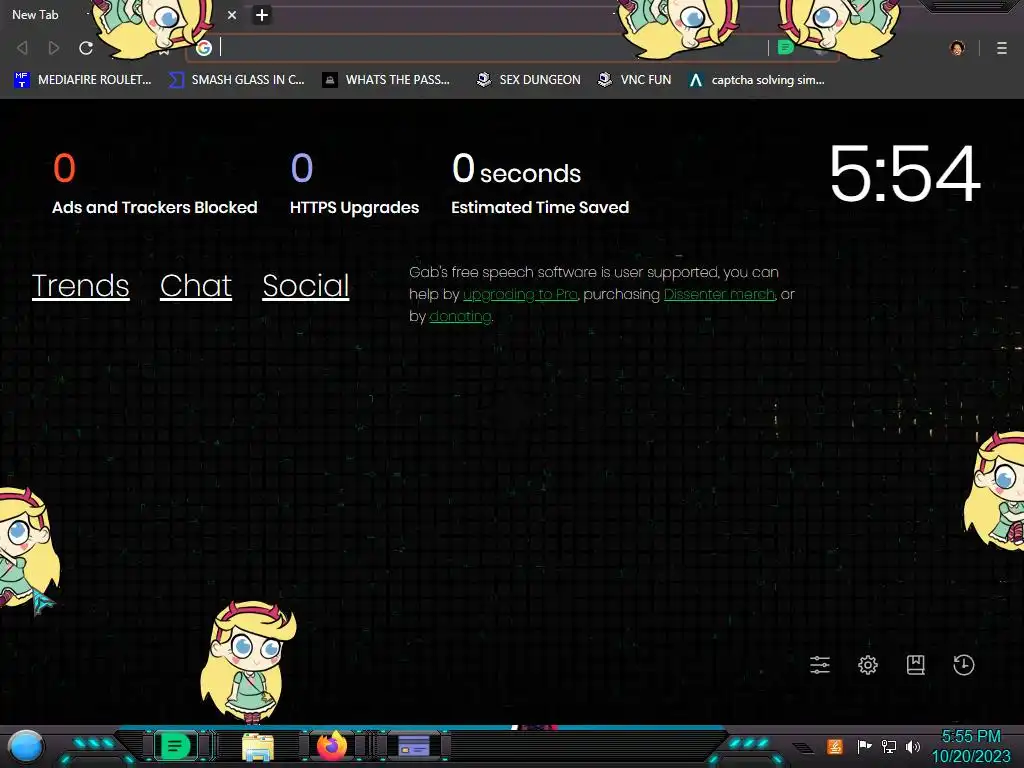Follow the upgrading to Pro link
The width and height of the screenshot is (1024, 768).
(520, 295)
